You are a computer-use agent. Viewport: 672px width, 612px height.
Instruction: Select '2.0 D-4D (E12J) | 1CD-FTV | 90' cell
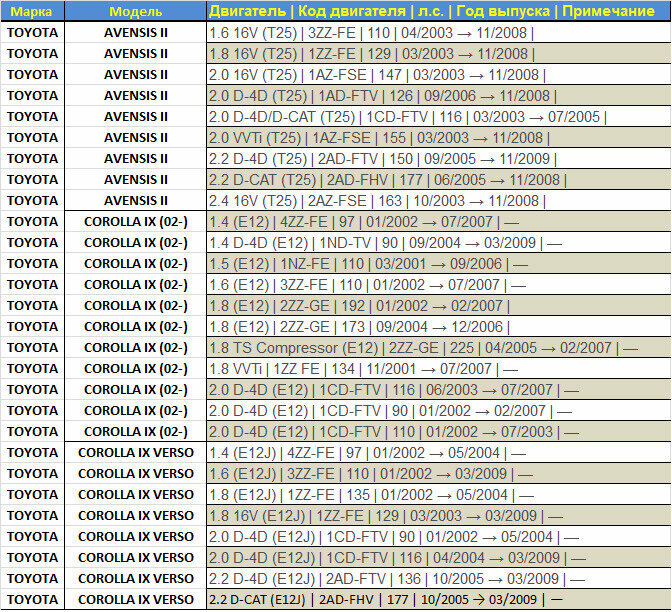click(x=439, y=537)
